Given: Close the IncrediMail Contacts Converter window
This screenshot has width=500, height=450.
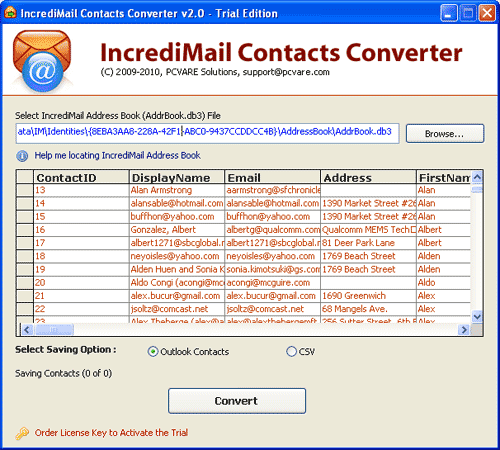Looking at the screenshot, I should [487, 13].
